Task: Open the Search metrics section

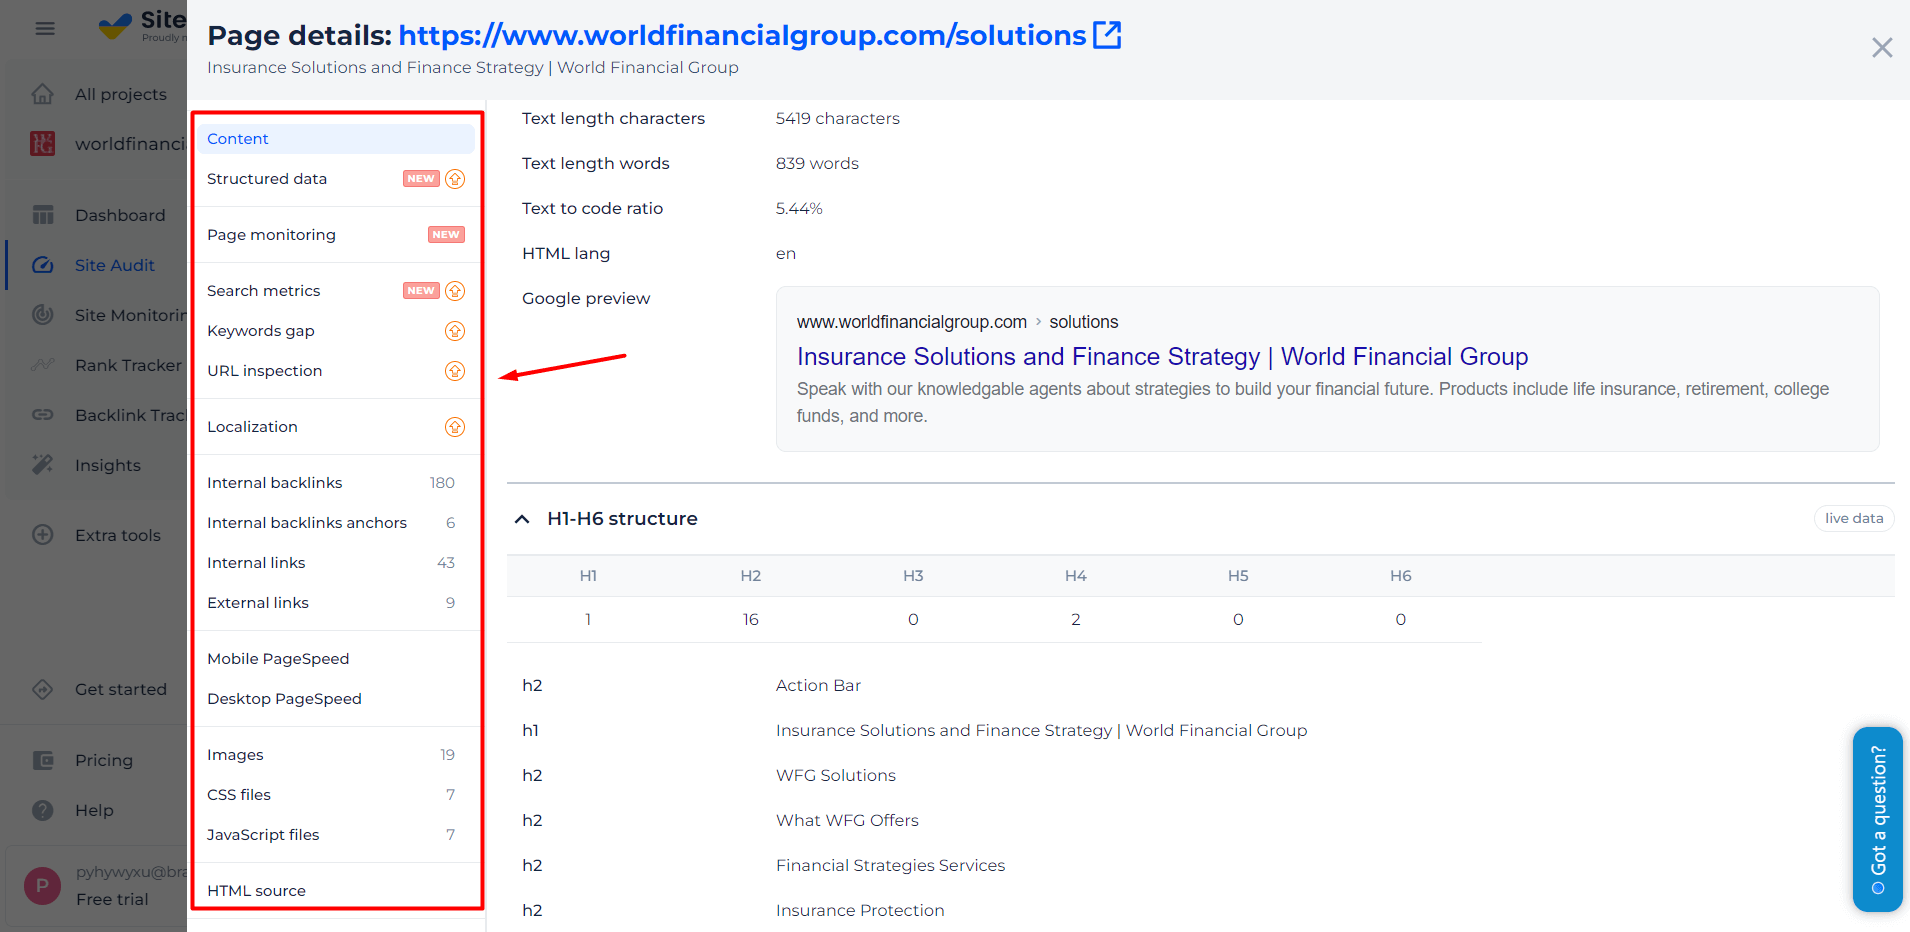Action: (x=263, y=291)
